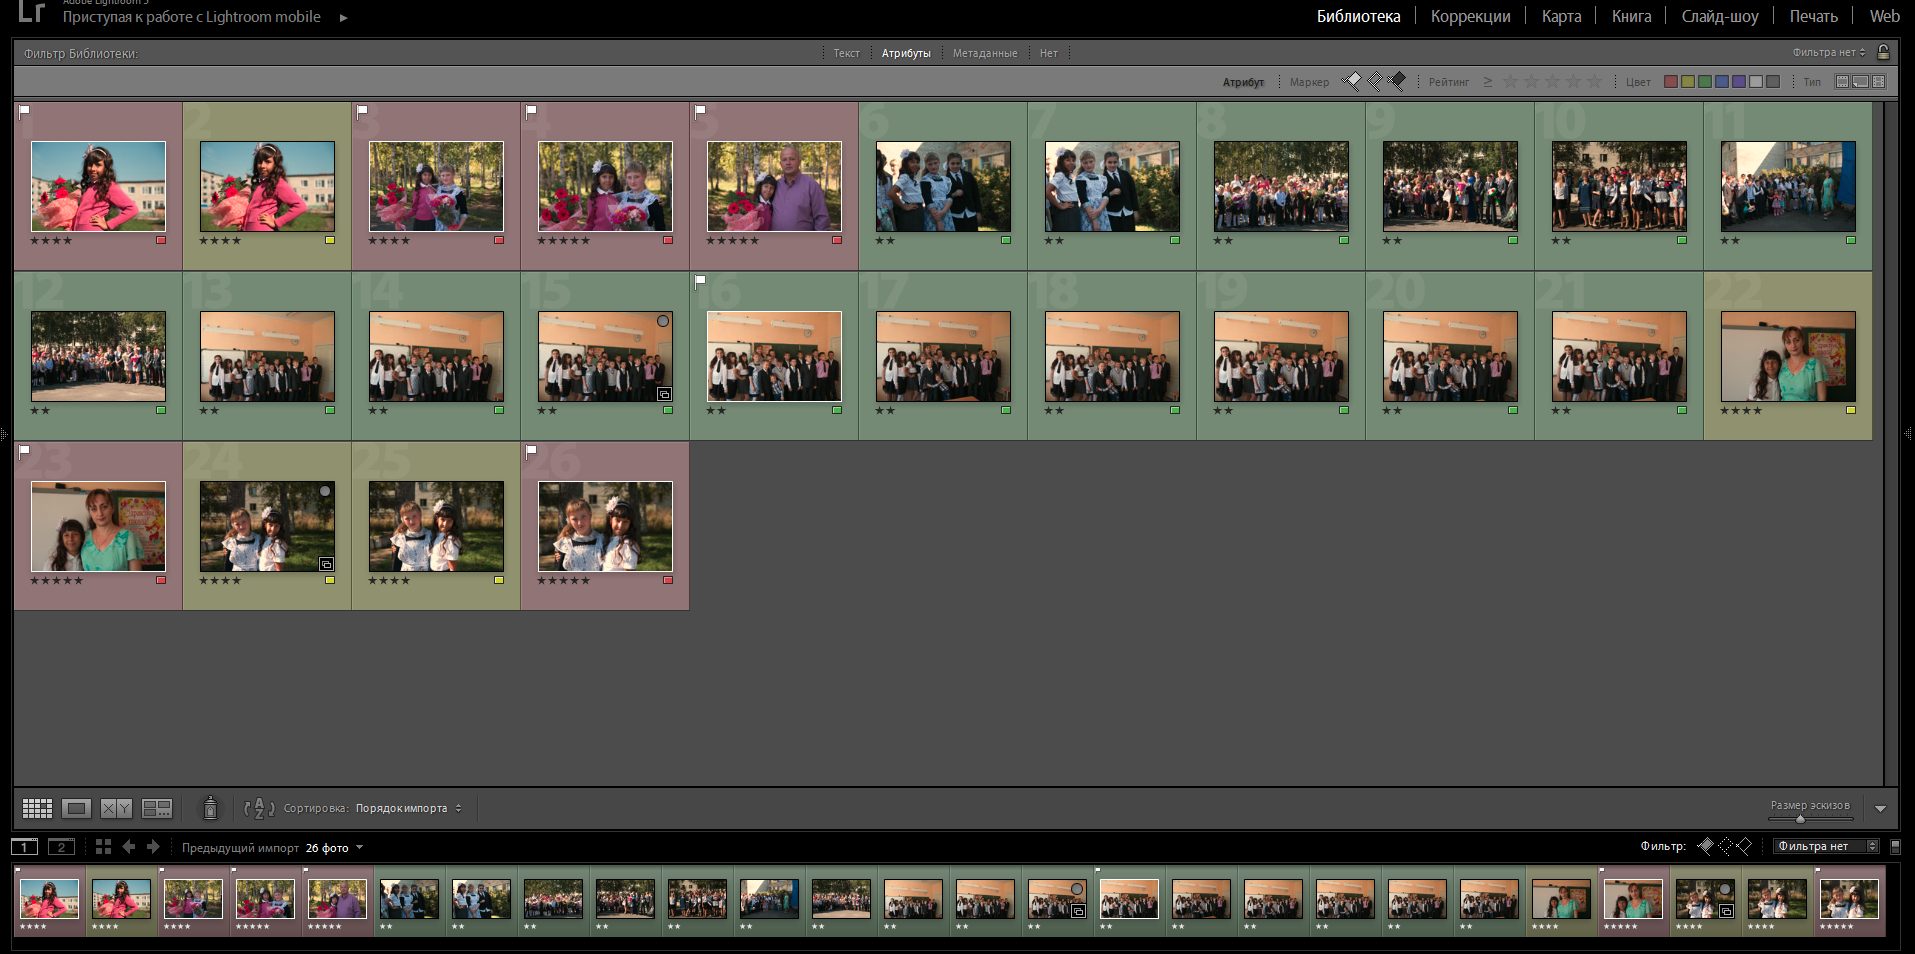Expand the hidden right panel edge arrow
Image resolution: width=1915 pixels, height=954 pixels.
(1909, 434)
